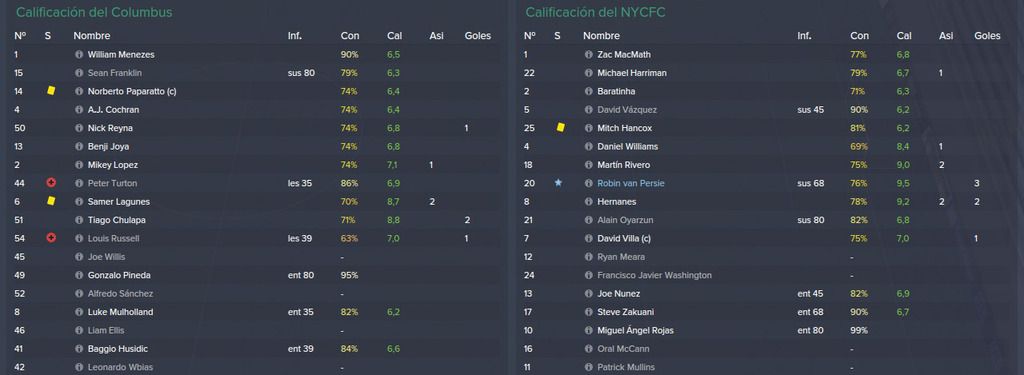
Task: Sort Columbus table by Nombre column
Action: coord(91,36)
